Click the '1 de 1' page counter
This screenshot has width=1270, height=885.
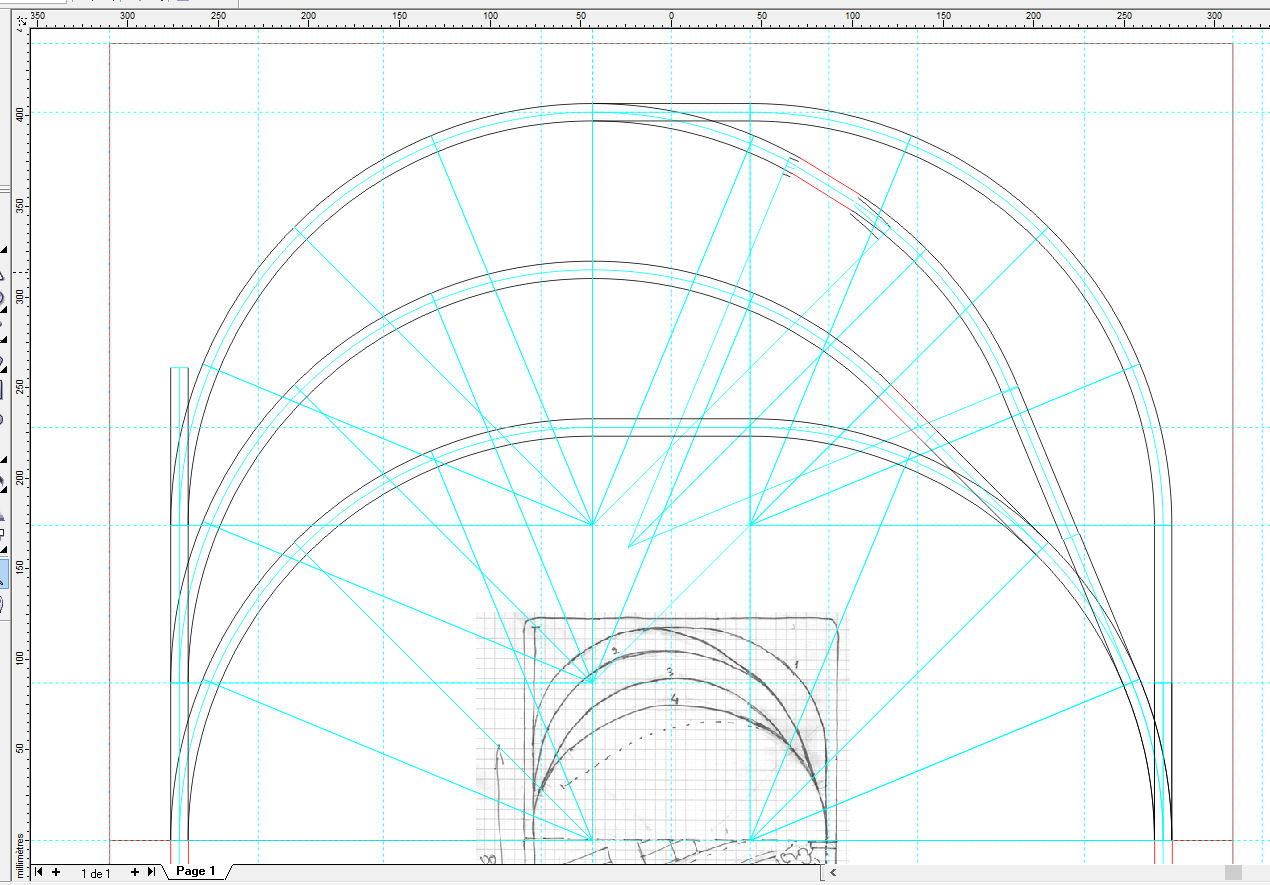pyautogui.click(x=96, y=873)
